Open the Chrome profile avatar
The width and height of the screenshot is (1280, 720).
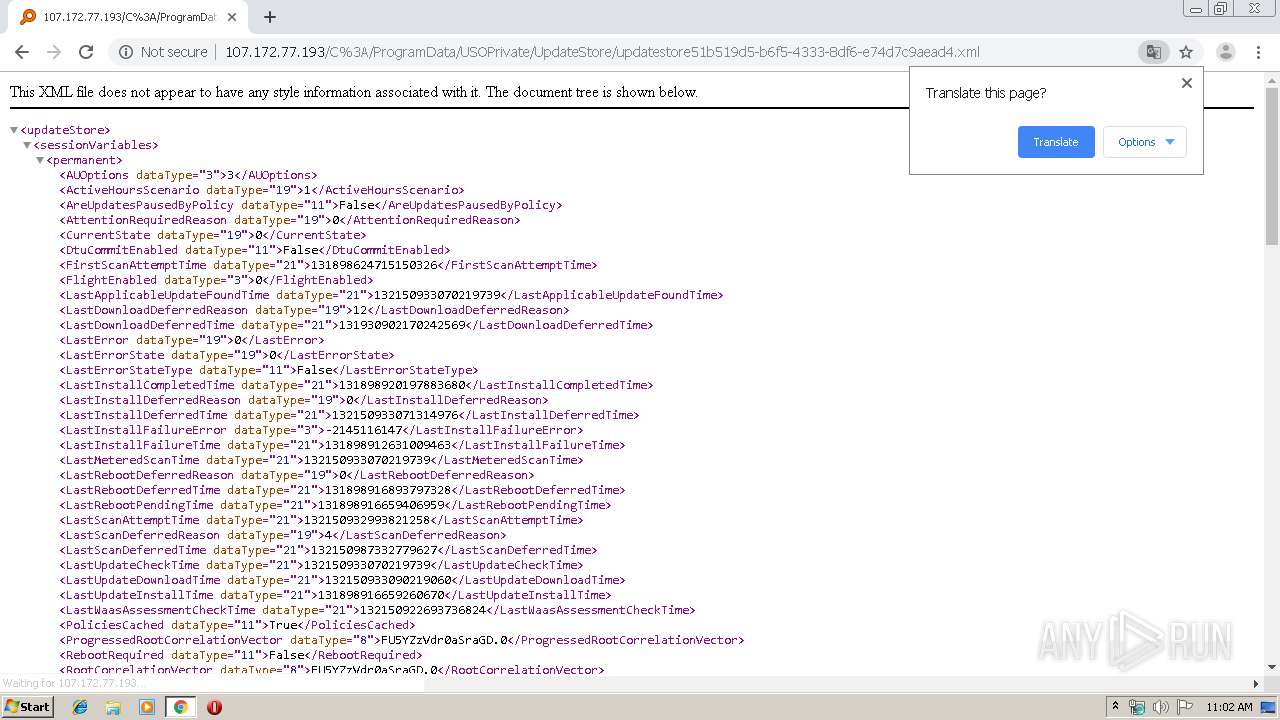pyautogui.click(x=1225, y=52)
